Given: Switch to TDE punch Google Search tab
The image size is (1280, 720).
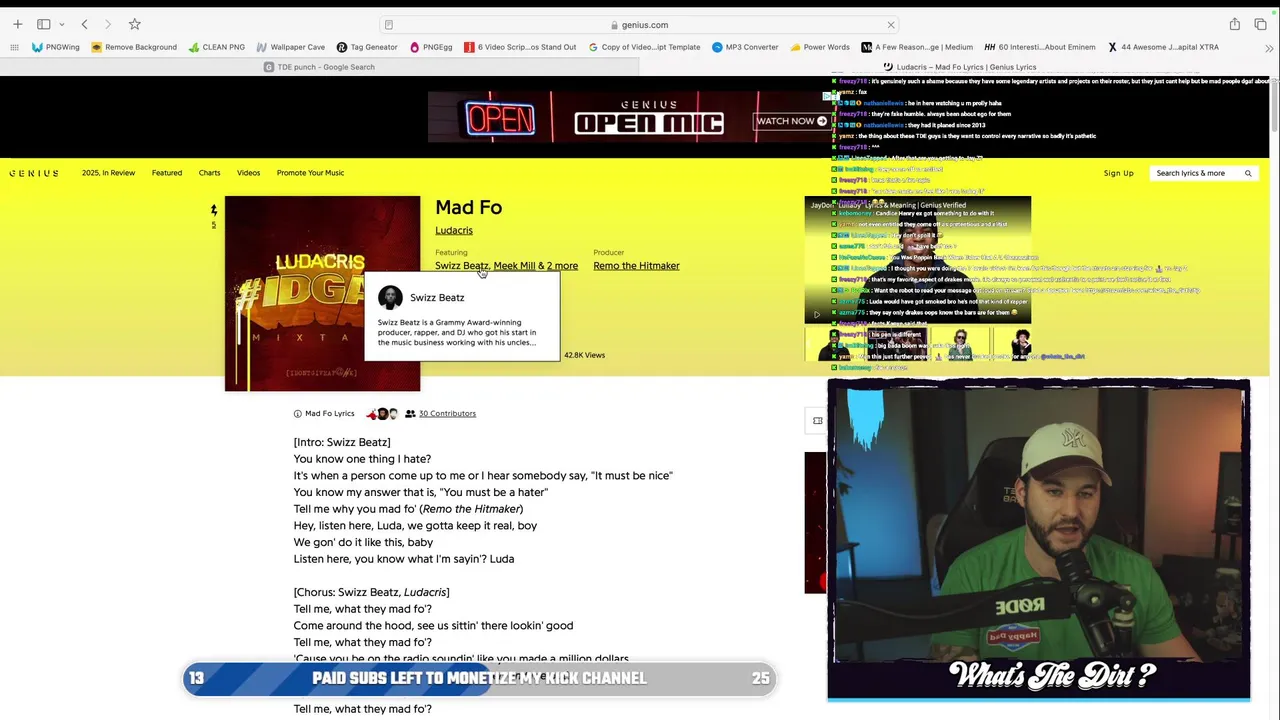Looking at the screenshot, I should [x=319, y=67].
